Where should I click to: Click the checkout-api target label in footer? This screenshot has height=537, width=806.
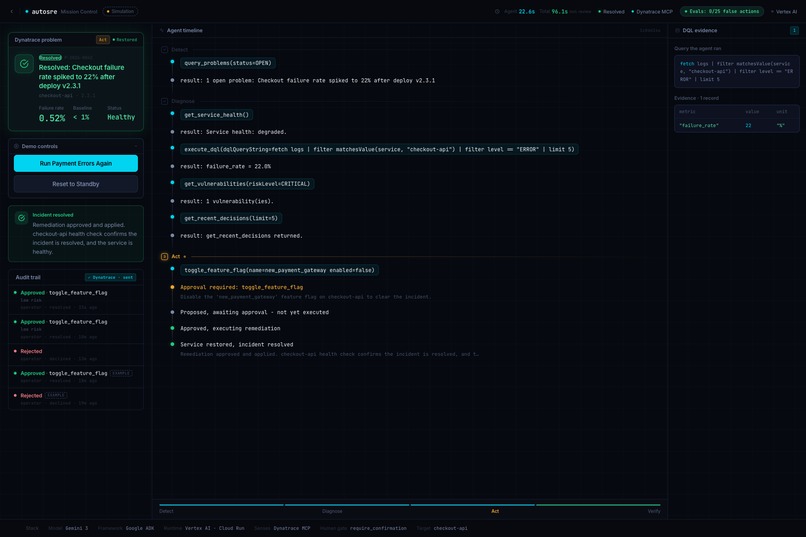(x=451, y=528)
